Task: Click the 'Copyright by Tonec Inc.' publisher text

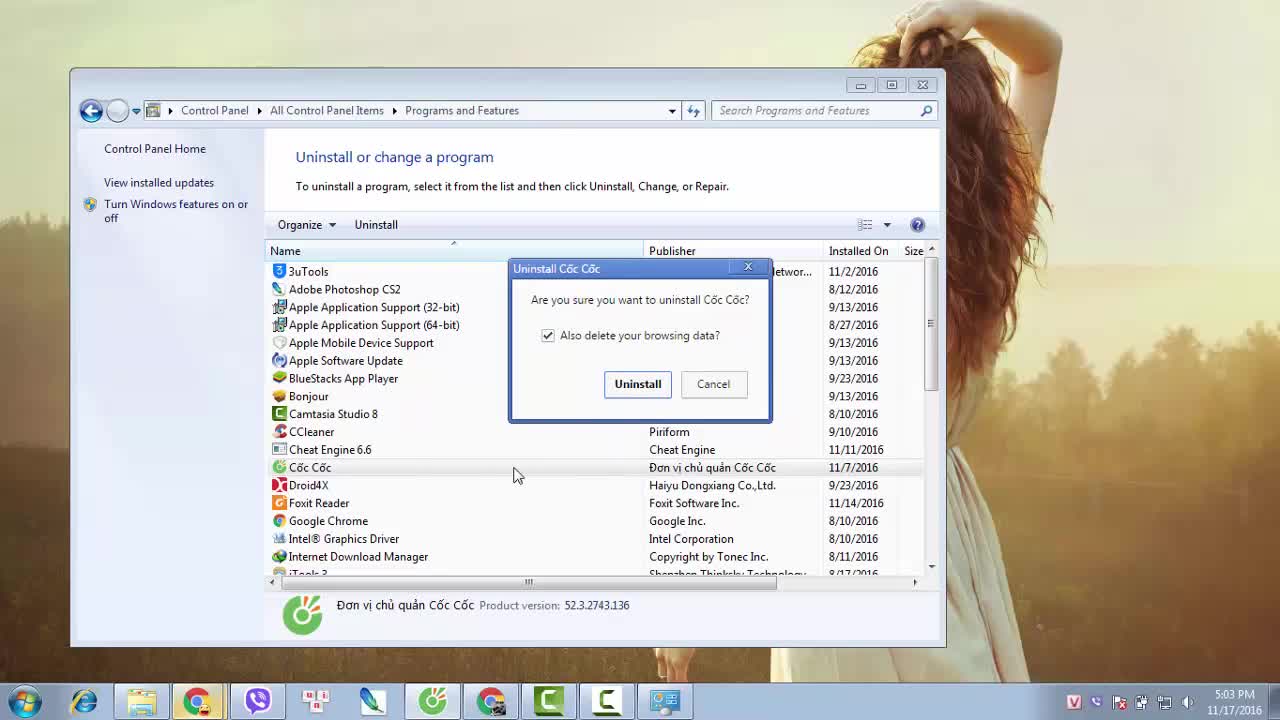Action: coord(709,557)
